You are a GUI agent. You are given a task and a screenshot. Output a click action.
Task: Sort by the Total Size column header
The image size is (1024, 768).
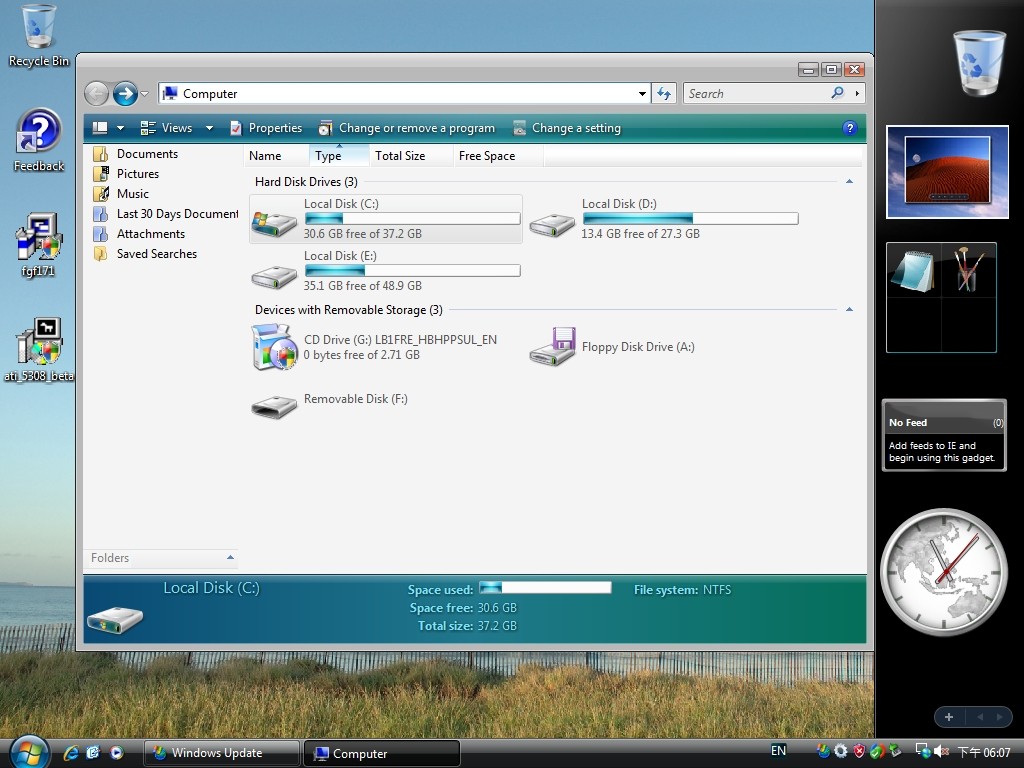(x=411, y=155)
